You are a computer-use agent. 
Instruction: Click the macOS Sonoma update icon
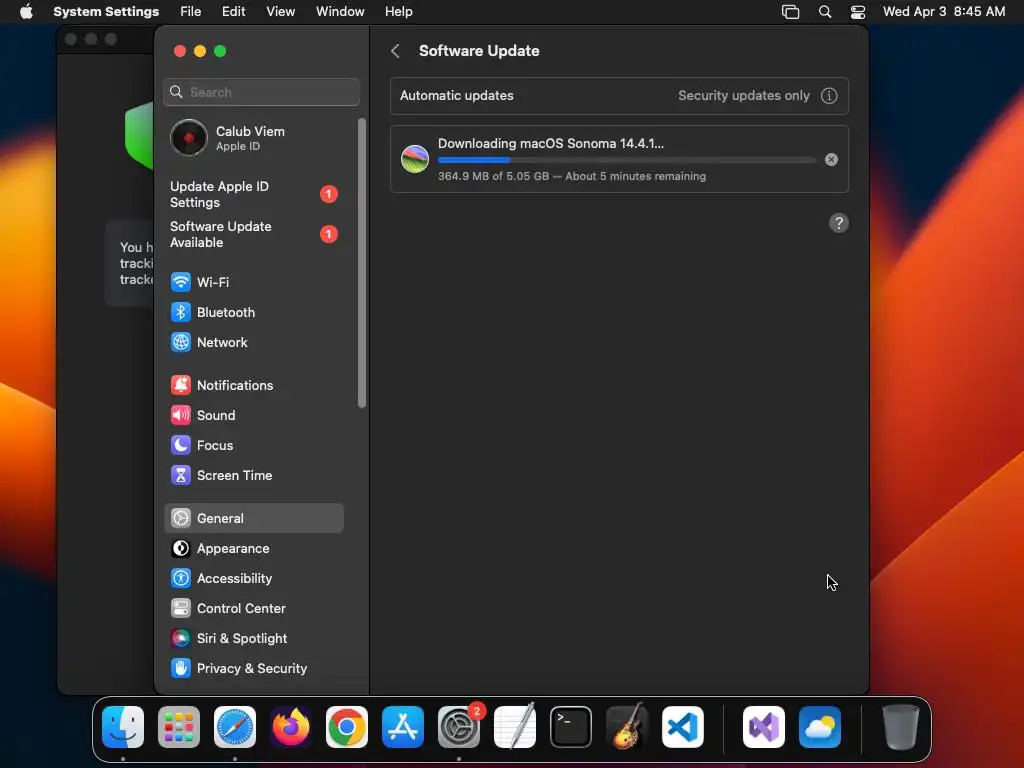(x=415, y=159)
